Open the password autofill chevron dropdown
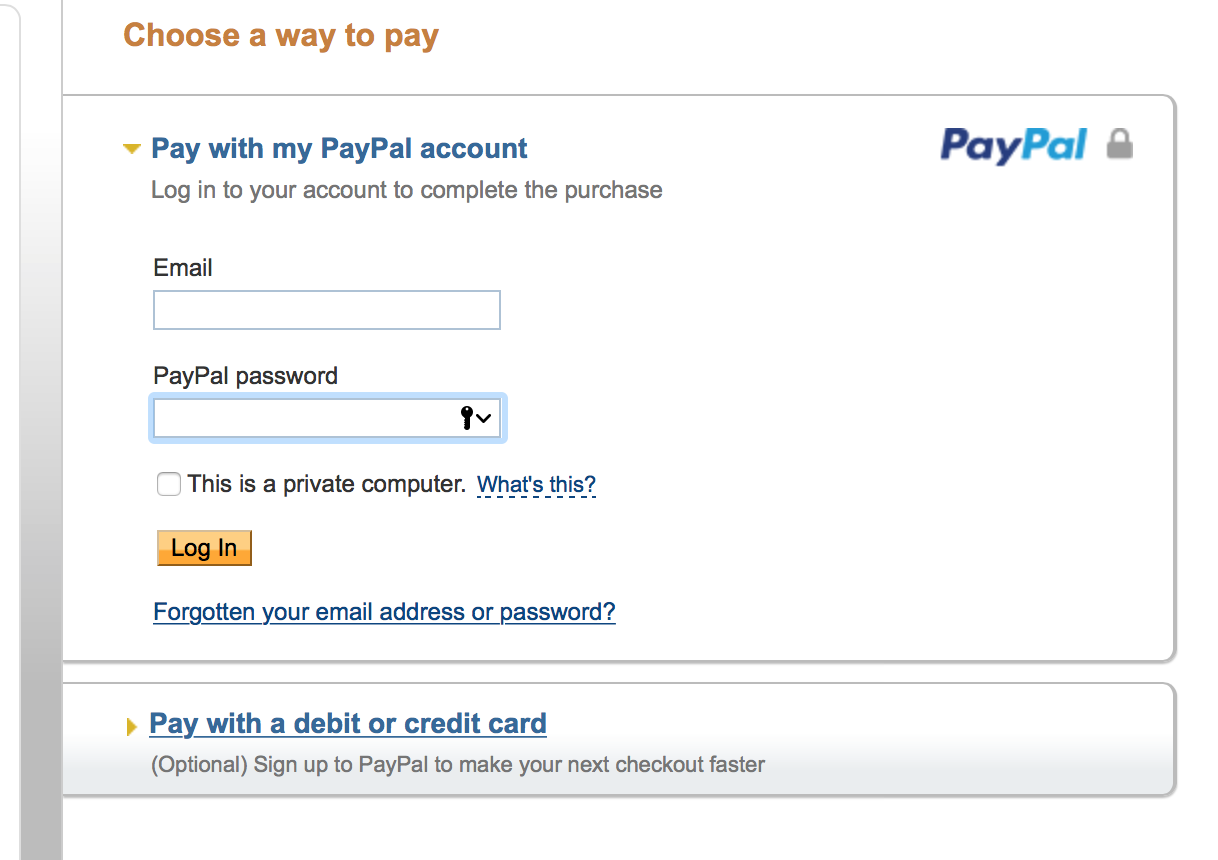 484,418
